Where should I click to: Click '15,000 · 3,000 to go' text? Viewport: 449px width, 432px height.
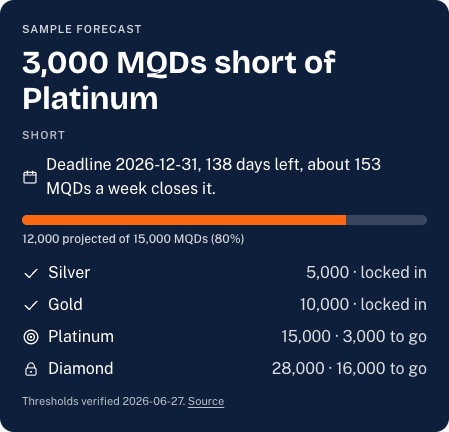pos(354,336)
